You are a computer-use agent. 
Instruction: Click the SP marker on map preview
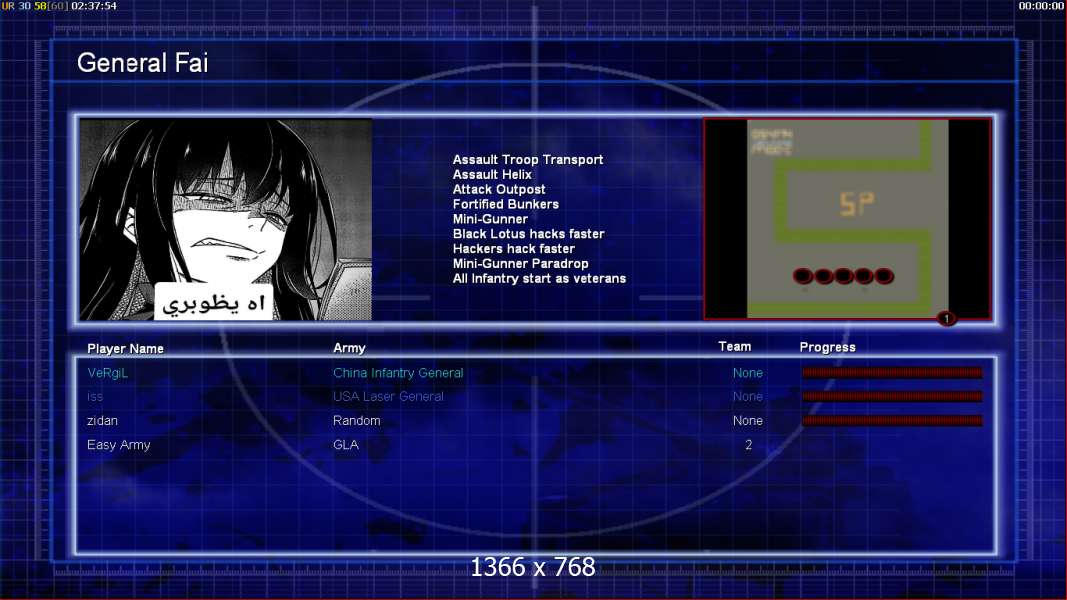857,204
